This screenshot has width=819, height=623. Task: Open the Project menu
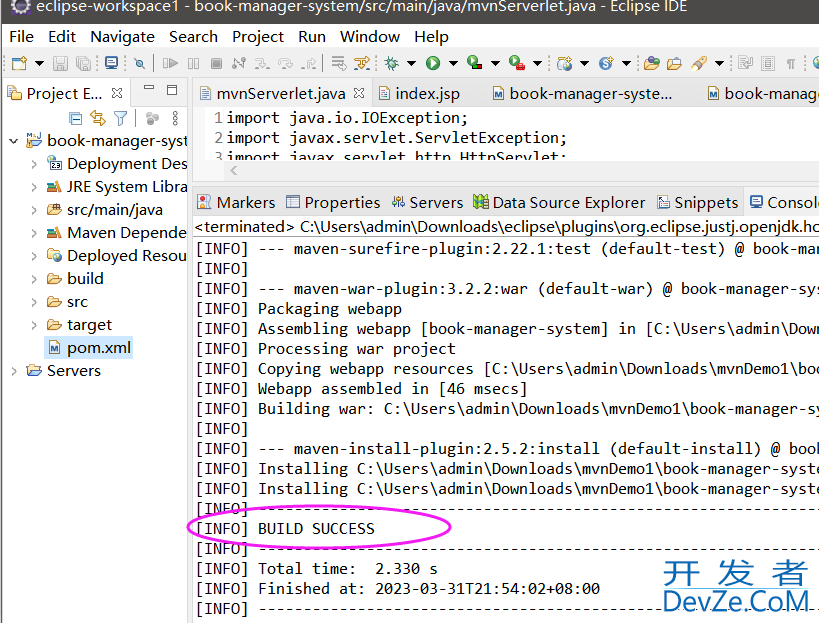coord(258,37)
